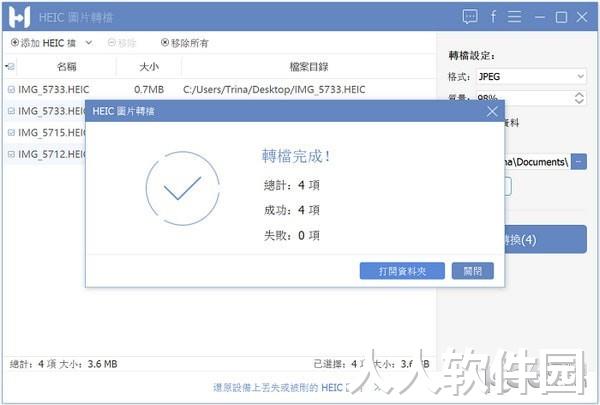The height and width of the screenshot is (405, 600).
Task: Click the 轉換(4) convert button
Action: 545,239
